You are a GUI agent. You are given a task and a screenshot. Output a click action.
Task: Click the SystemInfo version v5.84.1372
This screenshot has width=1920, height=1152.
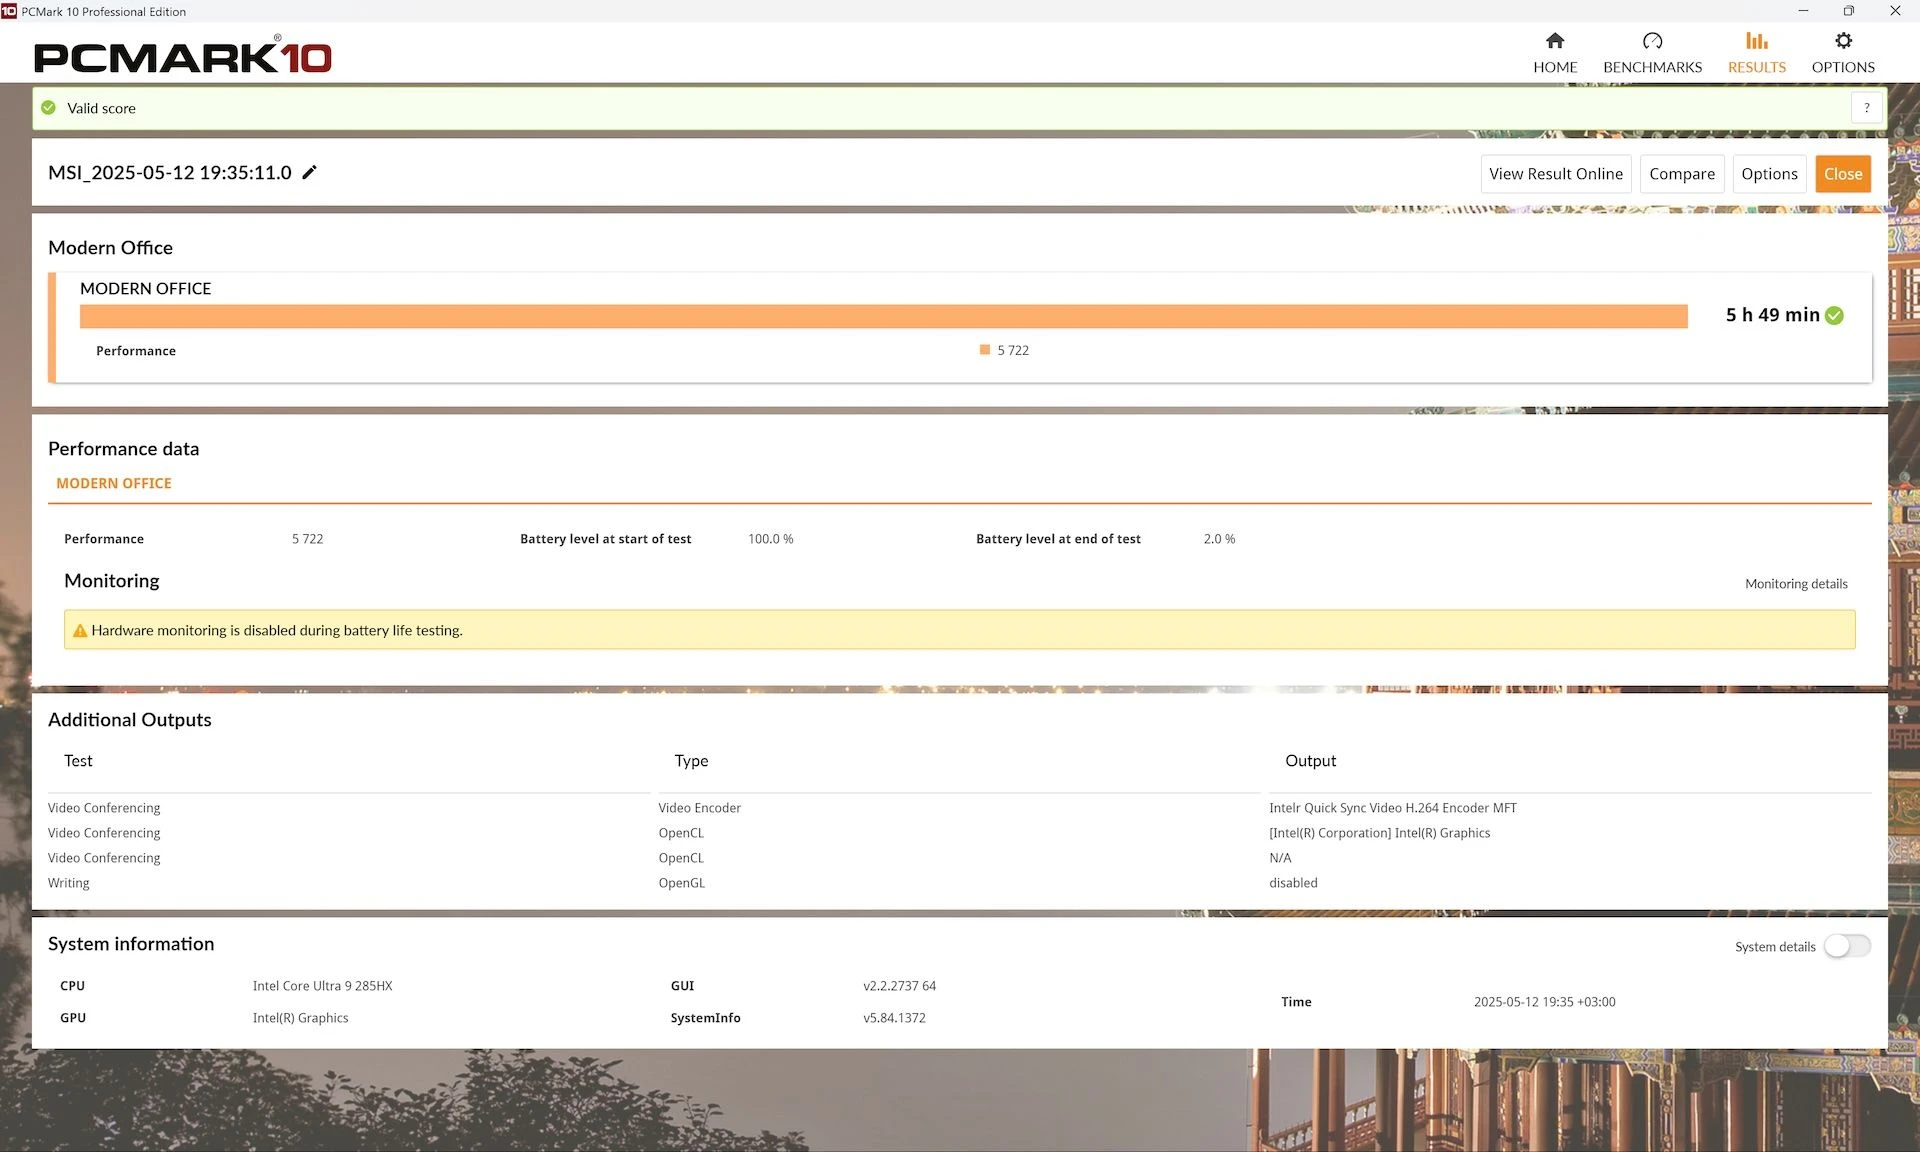(895, 1018)
